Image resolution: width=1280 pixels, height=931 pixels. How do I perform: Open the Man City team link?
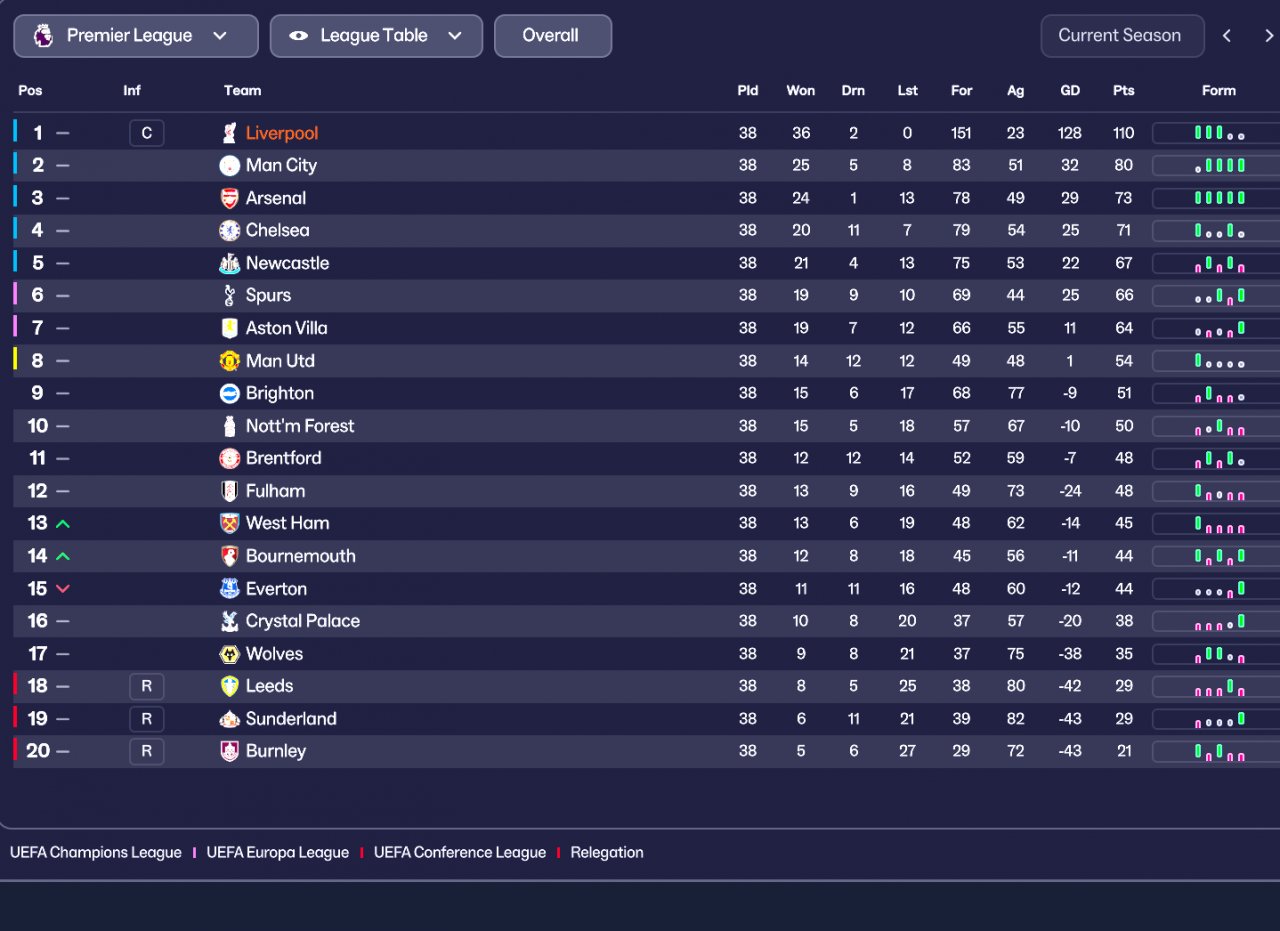281,165
